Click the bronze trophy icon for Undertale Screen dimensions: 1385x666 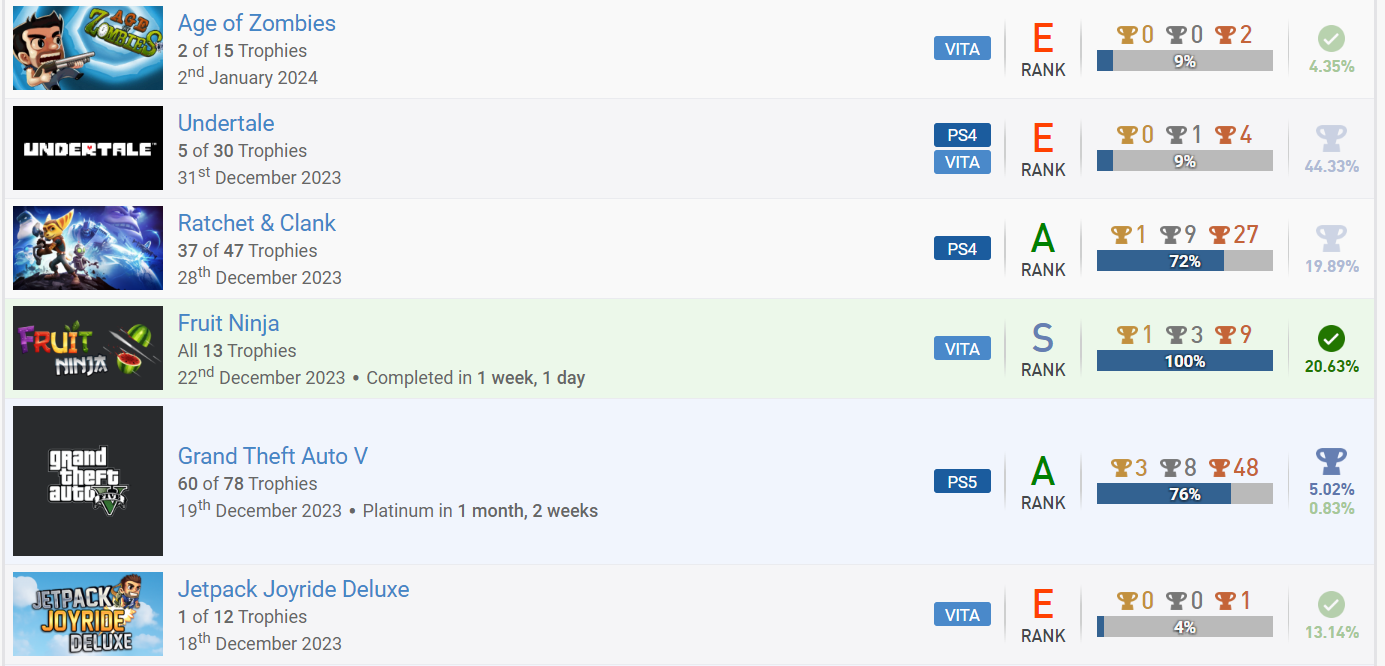[1226, 135]
